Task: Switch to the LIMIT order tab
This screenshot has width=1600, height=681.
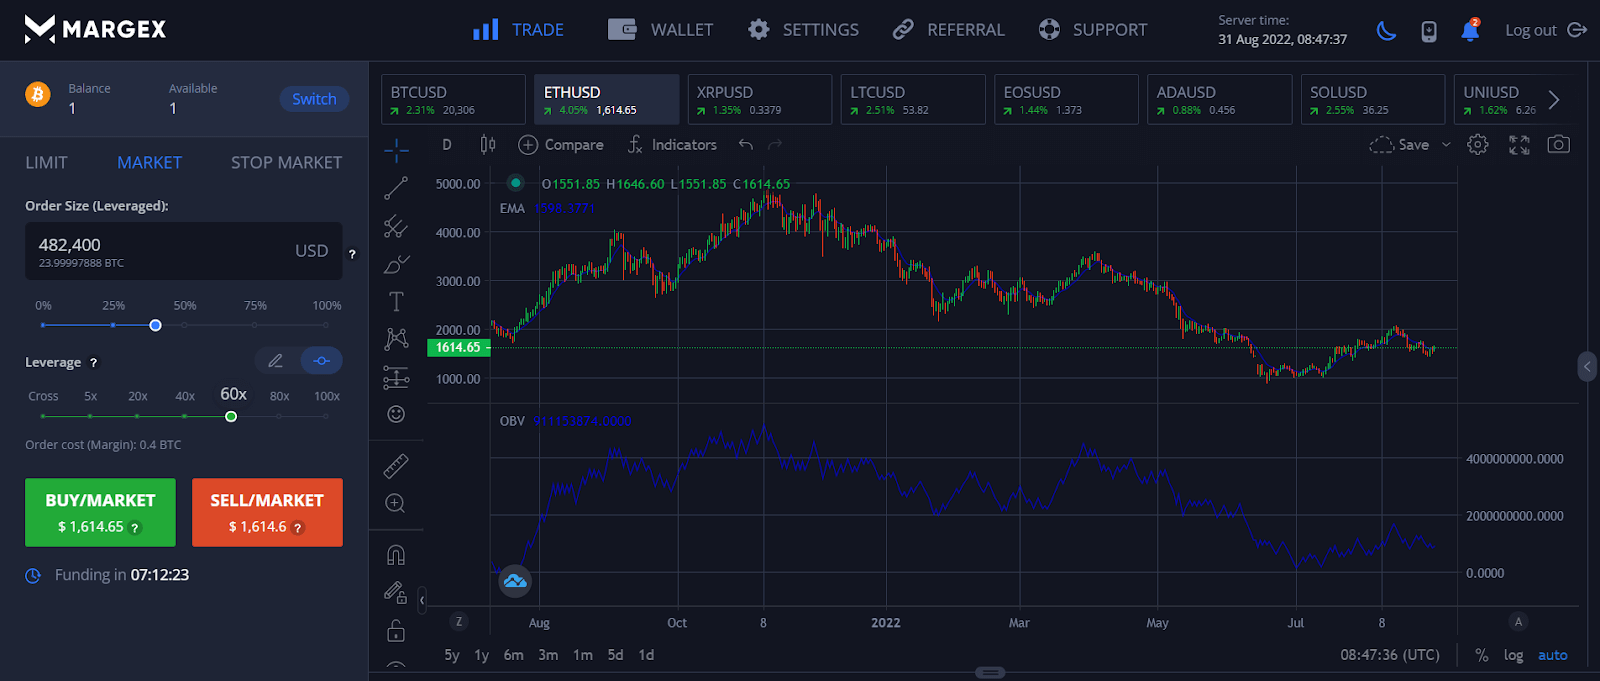Action: pos(47,162)
